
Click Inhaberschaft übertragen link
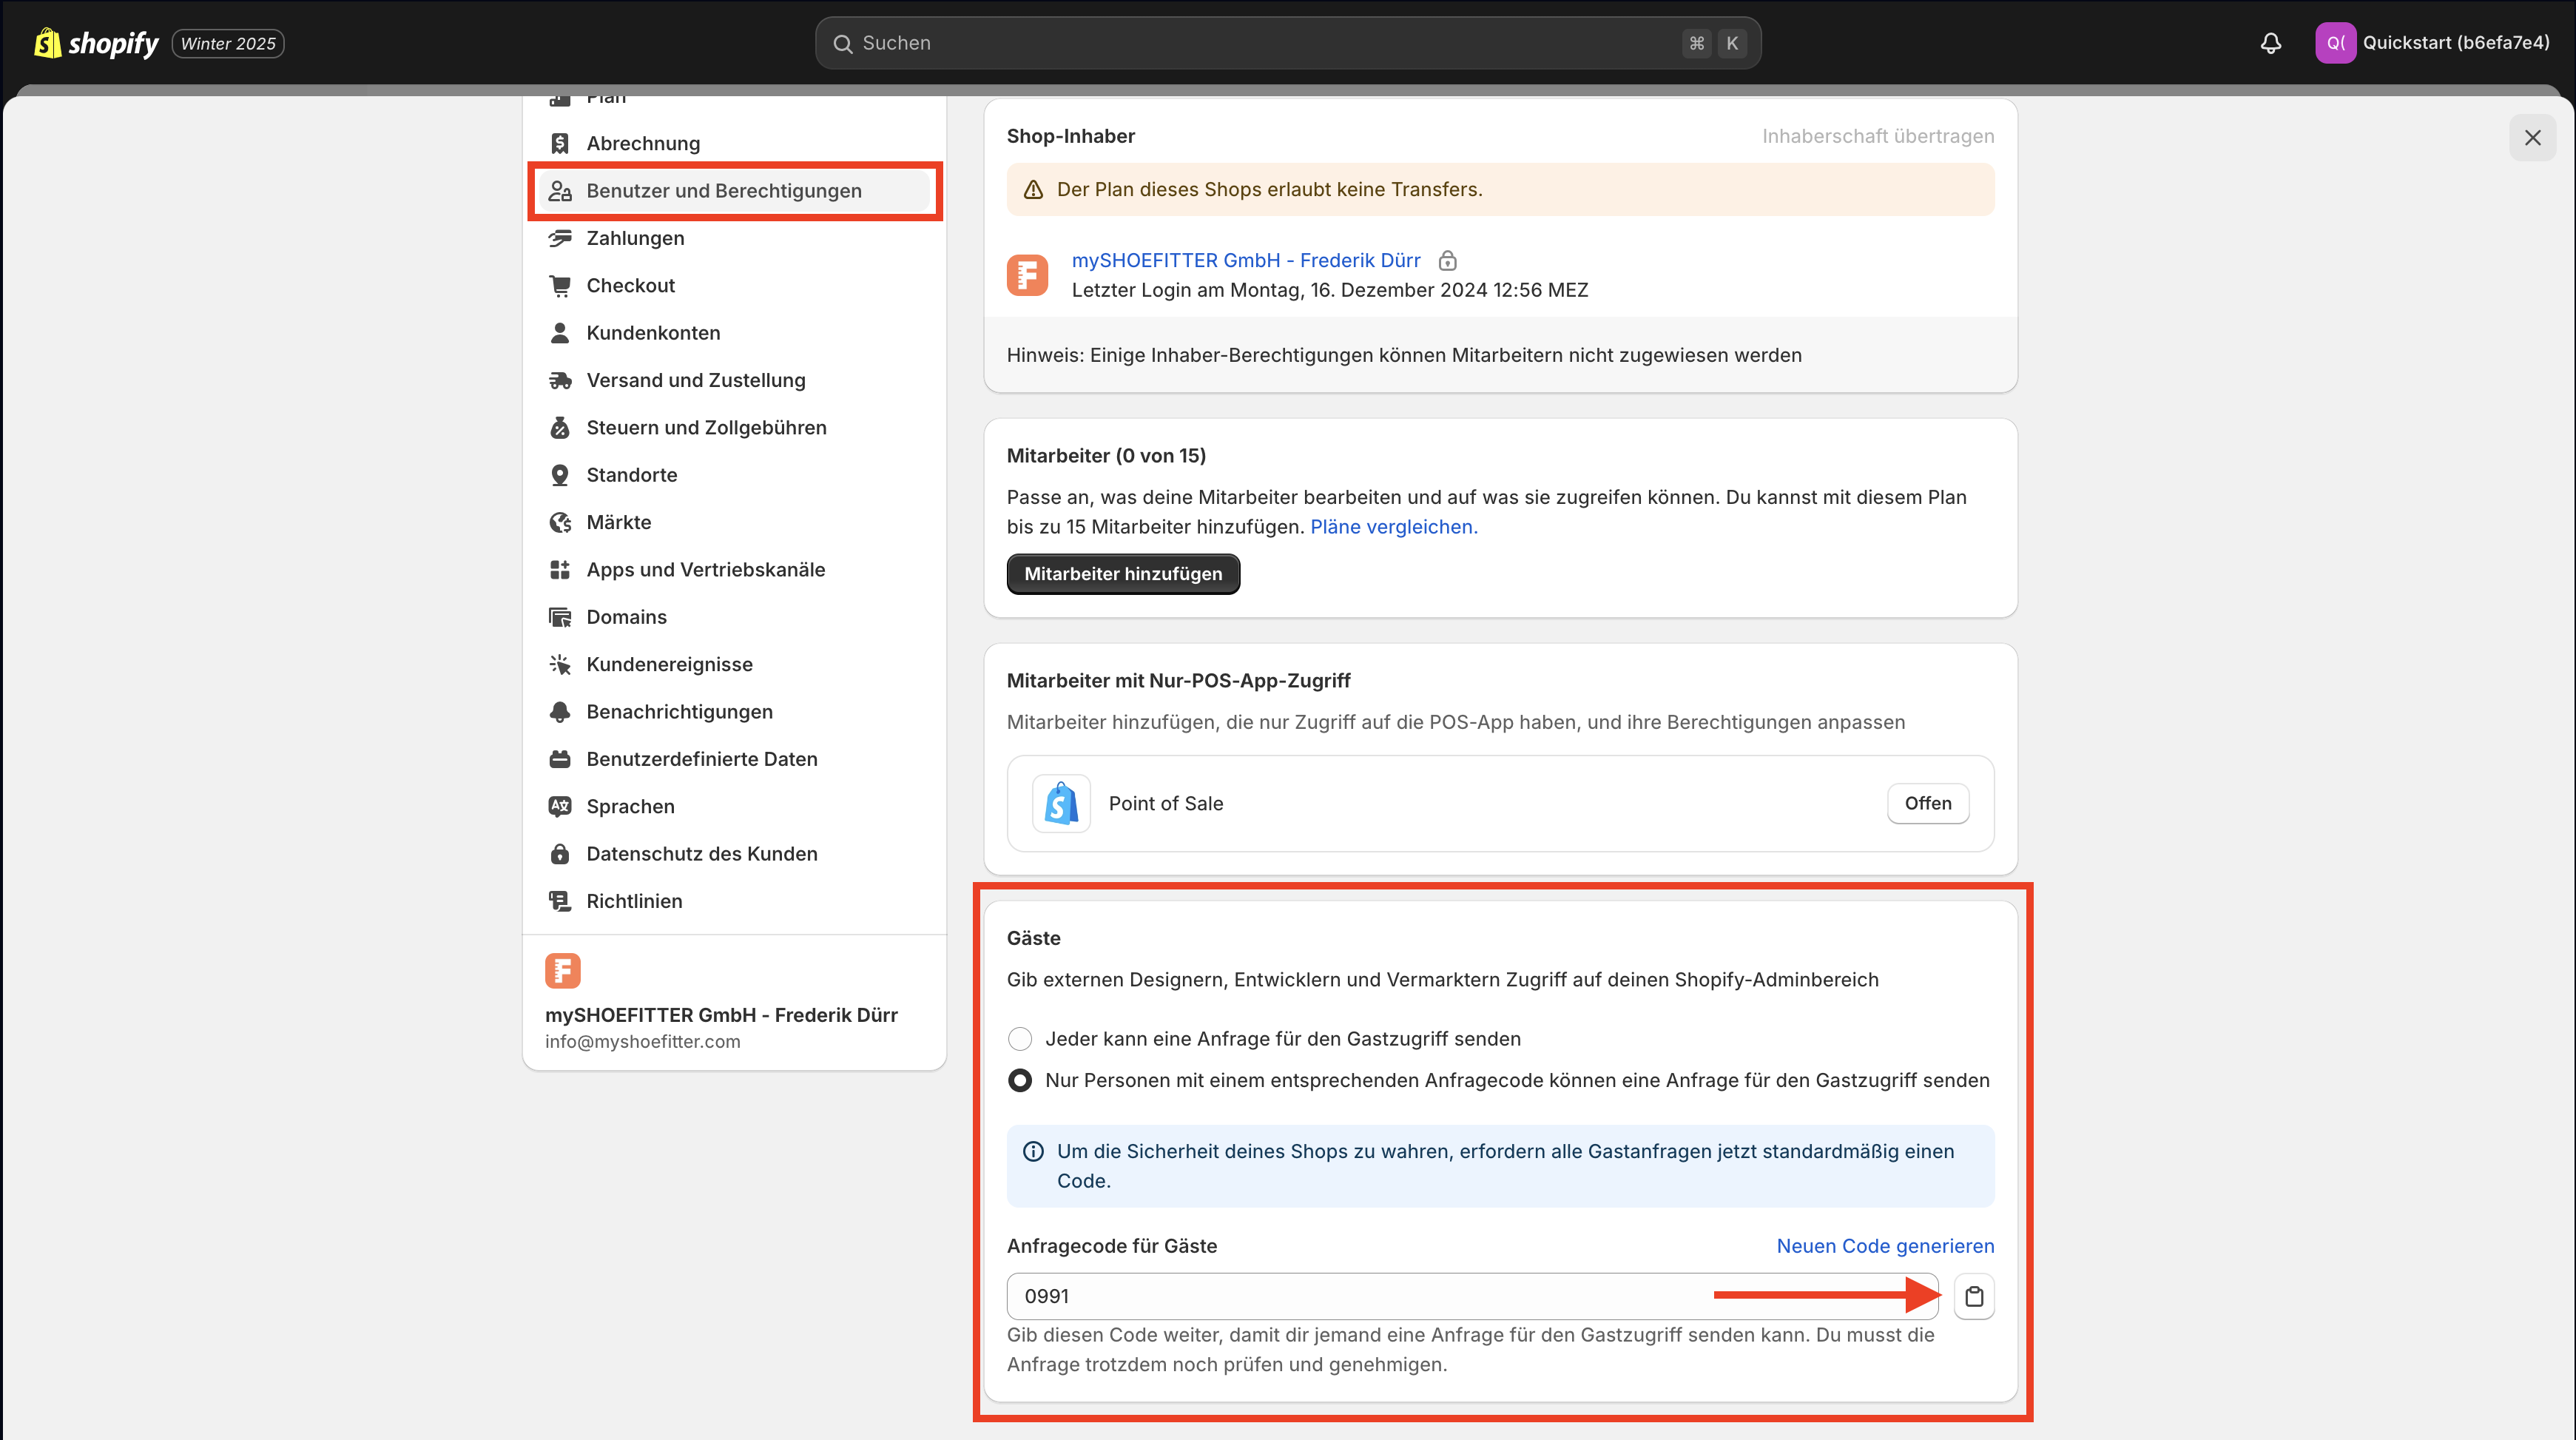(1878, 136)
